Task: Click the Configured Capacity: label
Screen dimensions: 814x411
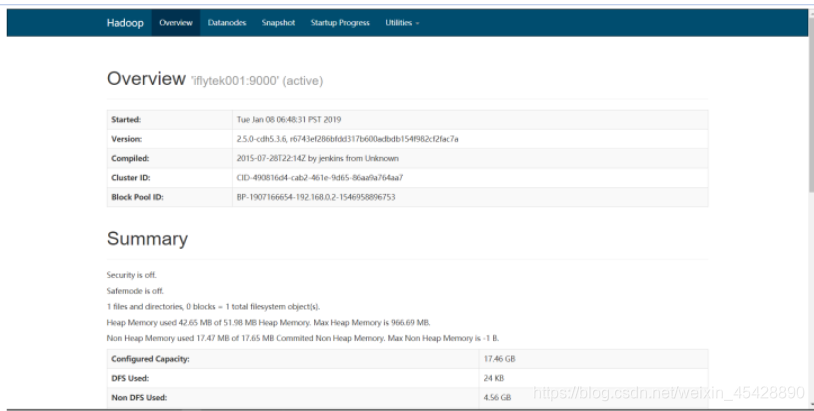Action: tap(150, 359)
